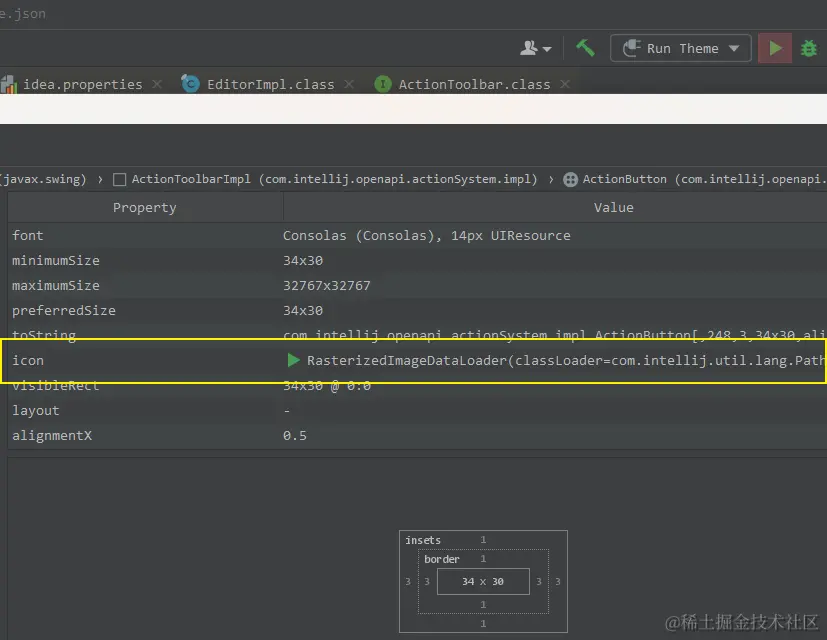Click the green Debug bug icon
This screenshot has height=640, width=827.
click(809, 49)
